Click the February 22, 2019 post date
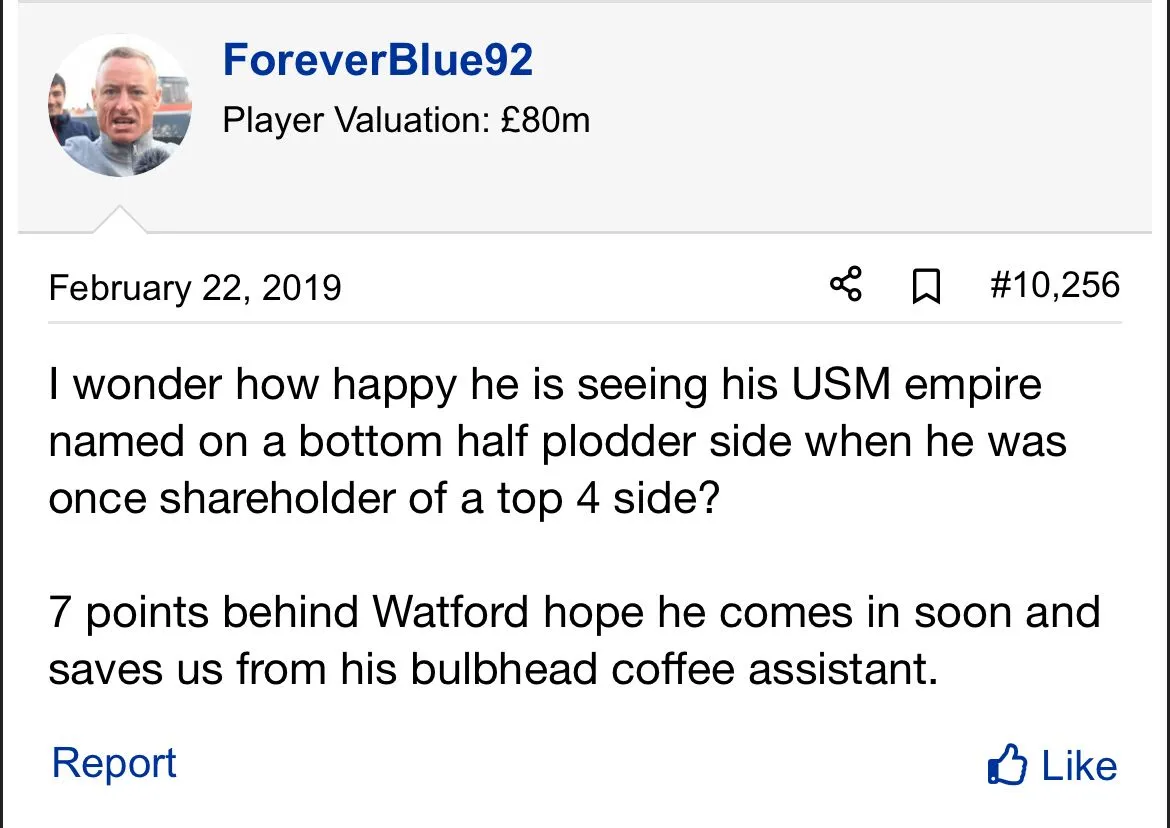Screen dimensions: 1170x828 click(195, 288)
